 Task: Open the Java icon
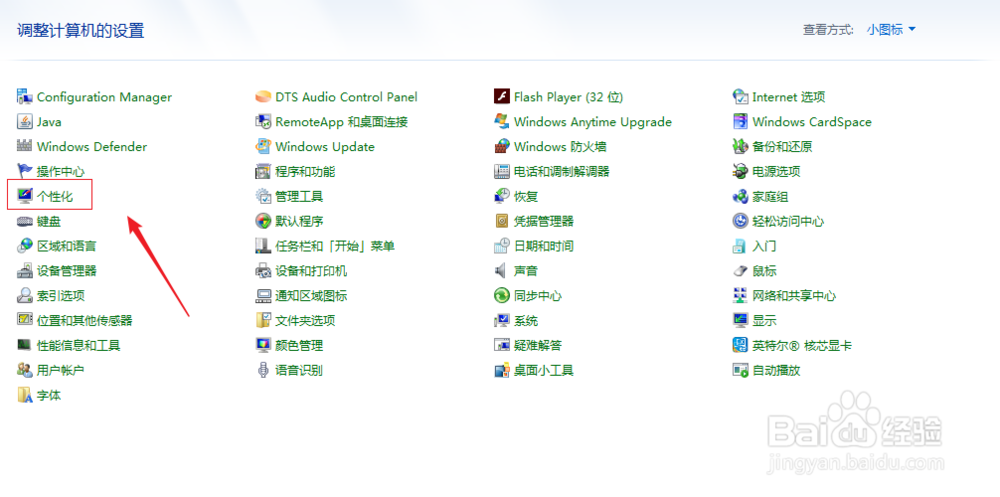pos(25,122)
